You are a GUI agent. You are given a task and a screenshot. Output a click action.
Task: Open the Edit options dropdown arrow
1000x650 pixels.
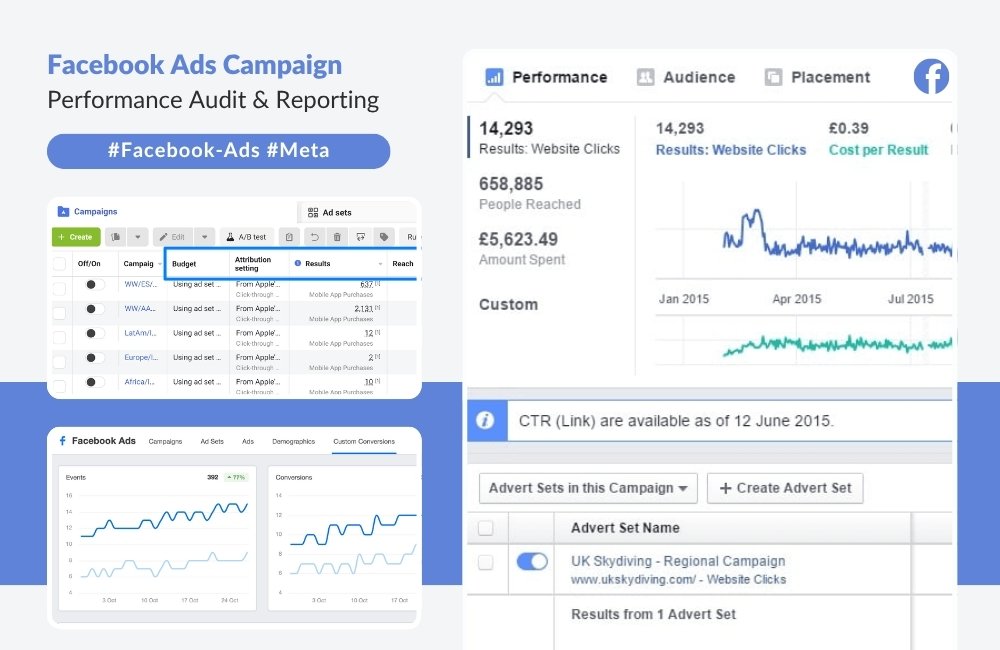click(205, 237)
